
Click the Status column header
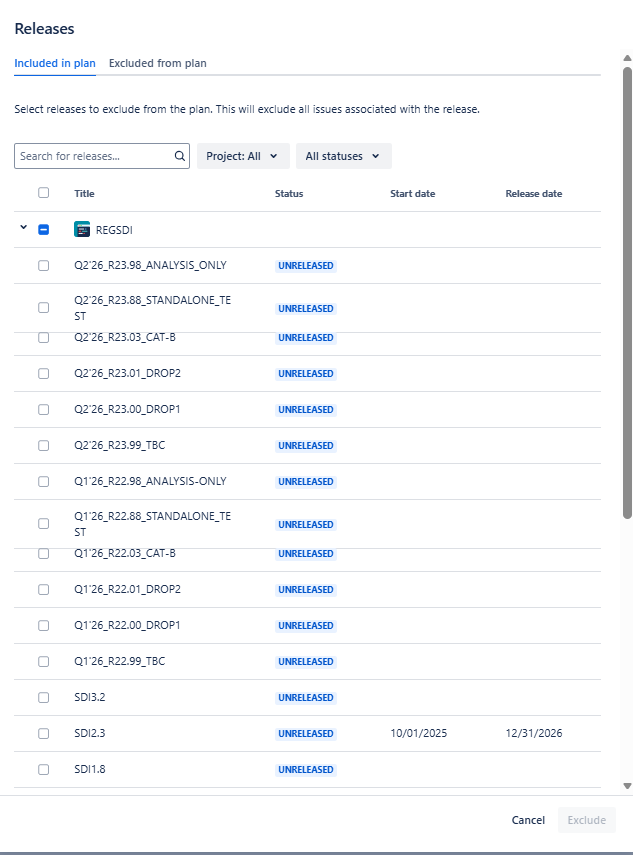point(289,194)
